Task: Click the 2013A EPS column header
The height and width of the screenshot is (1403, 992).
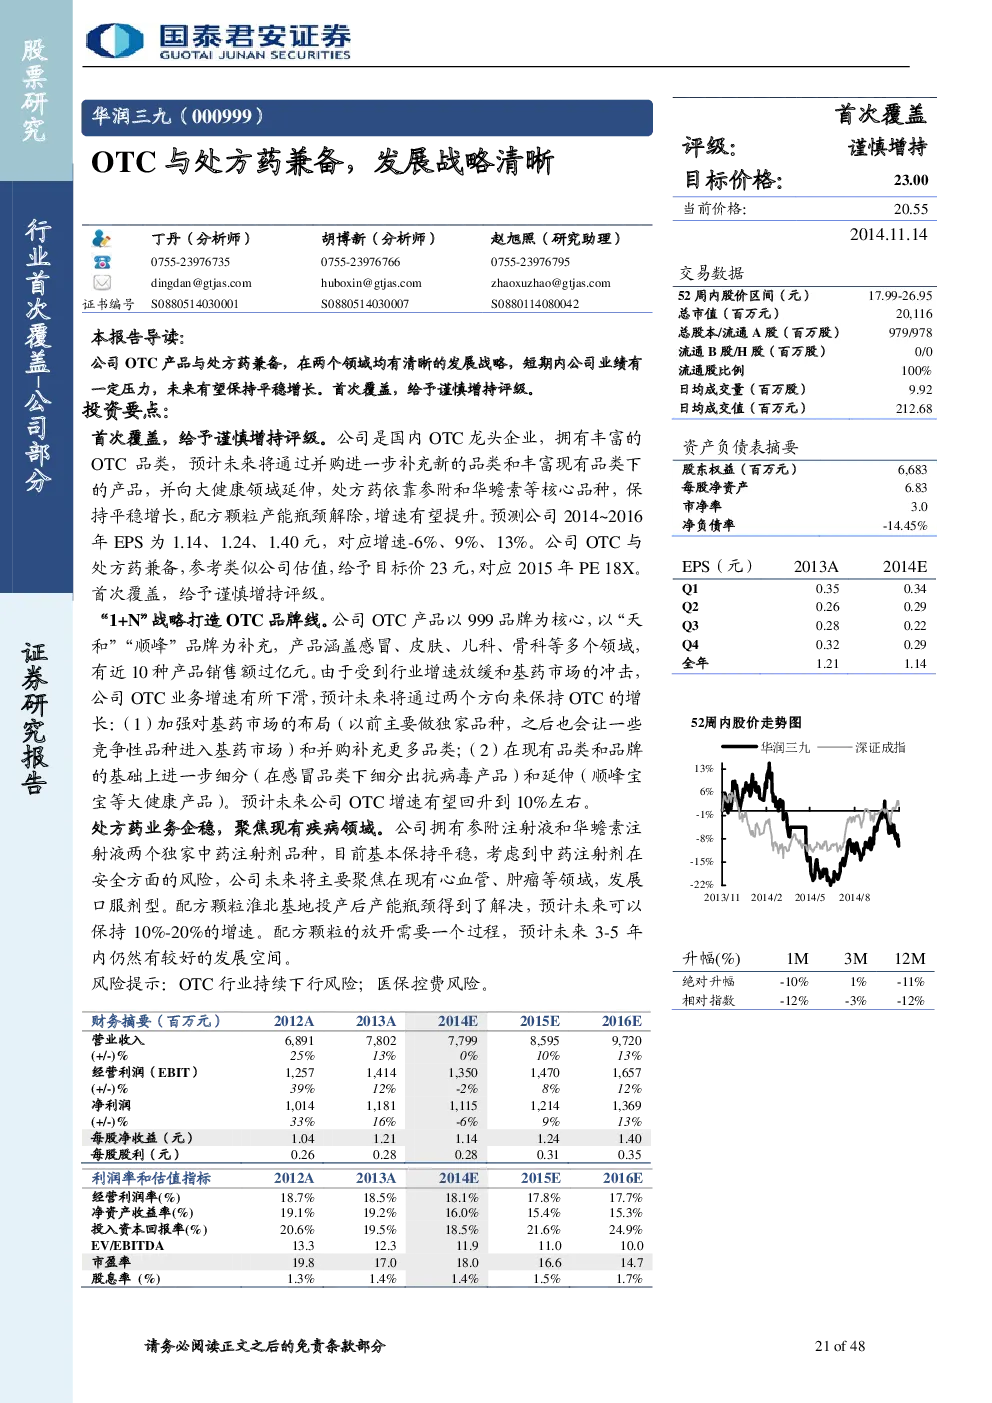Action: click(x=816, y=566)
